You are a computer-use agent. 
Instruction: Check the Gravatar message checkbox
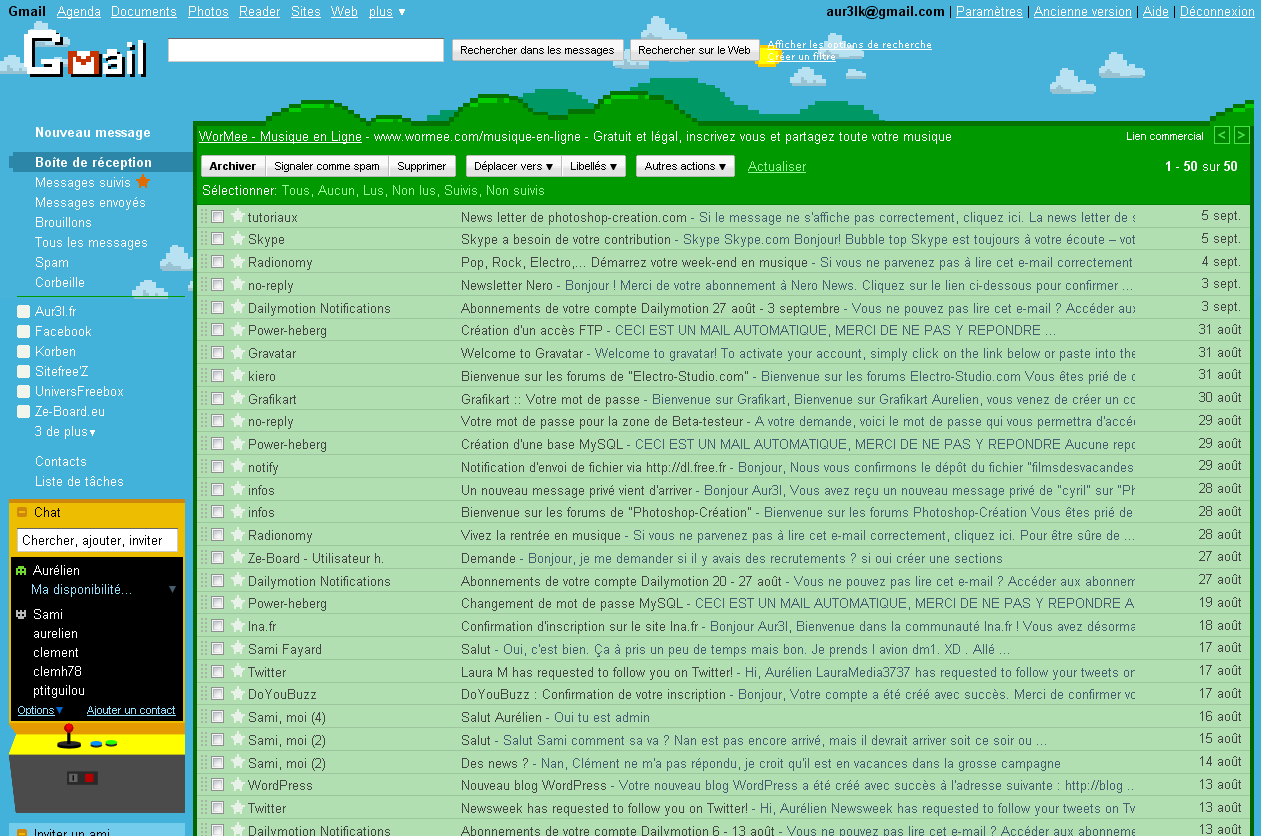tap(217, 353)
